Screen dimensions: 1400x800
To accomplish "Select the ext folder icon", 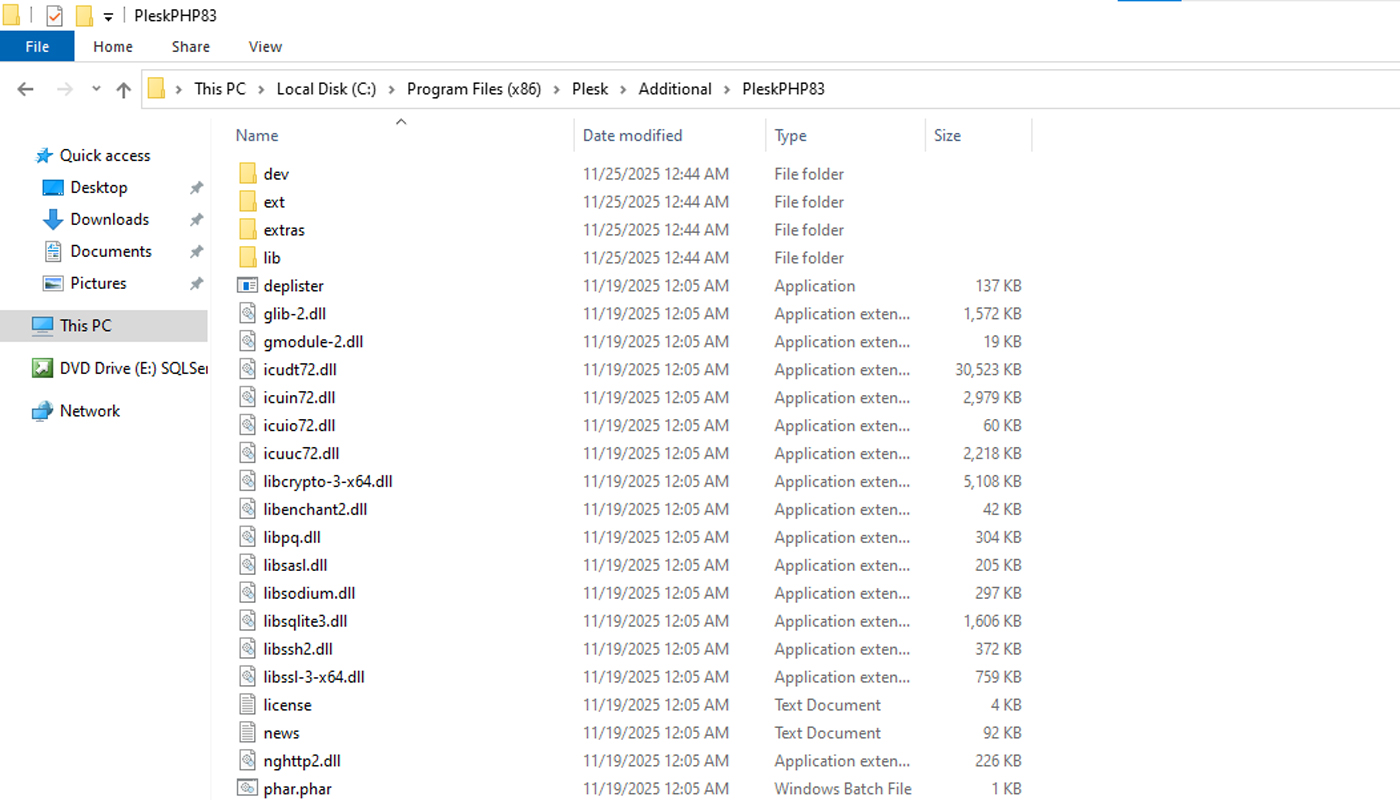I will point(248,202).
